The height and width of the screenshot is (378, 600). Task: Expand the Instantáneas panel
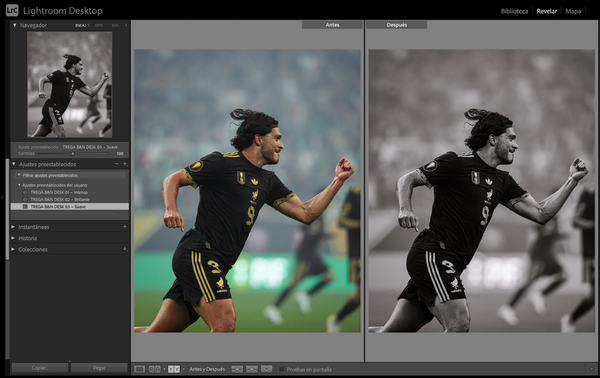pos(13,227)
